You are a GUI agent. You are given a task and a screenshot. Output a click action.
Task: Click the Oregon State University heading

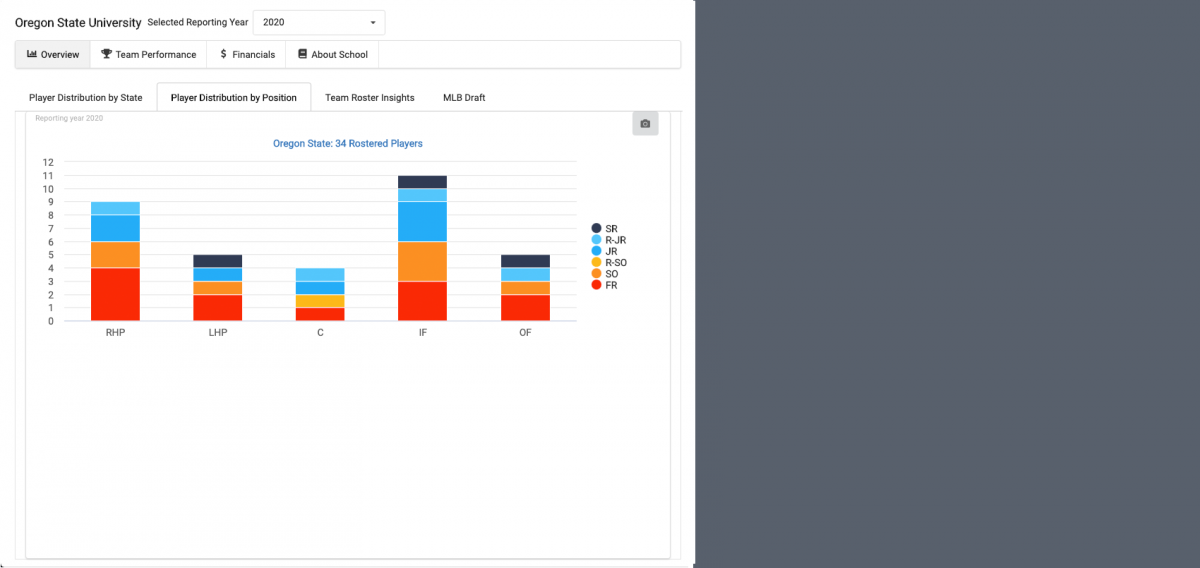78,22
